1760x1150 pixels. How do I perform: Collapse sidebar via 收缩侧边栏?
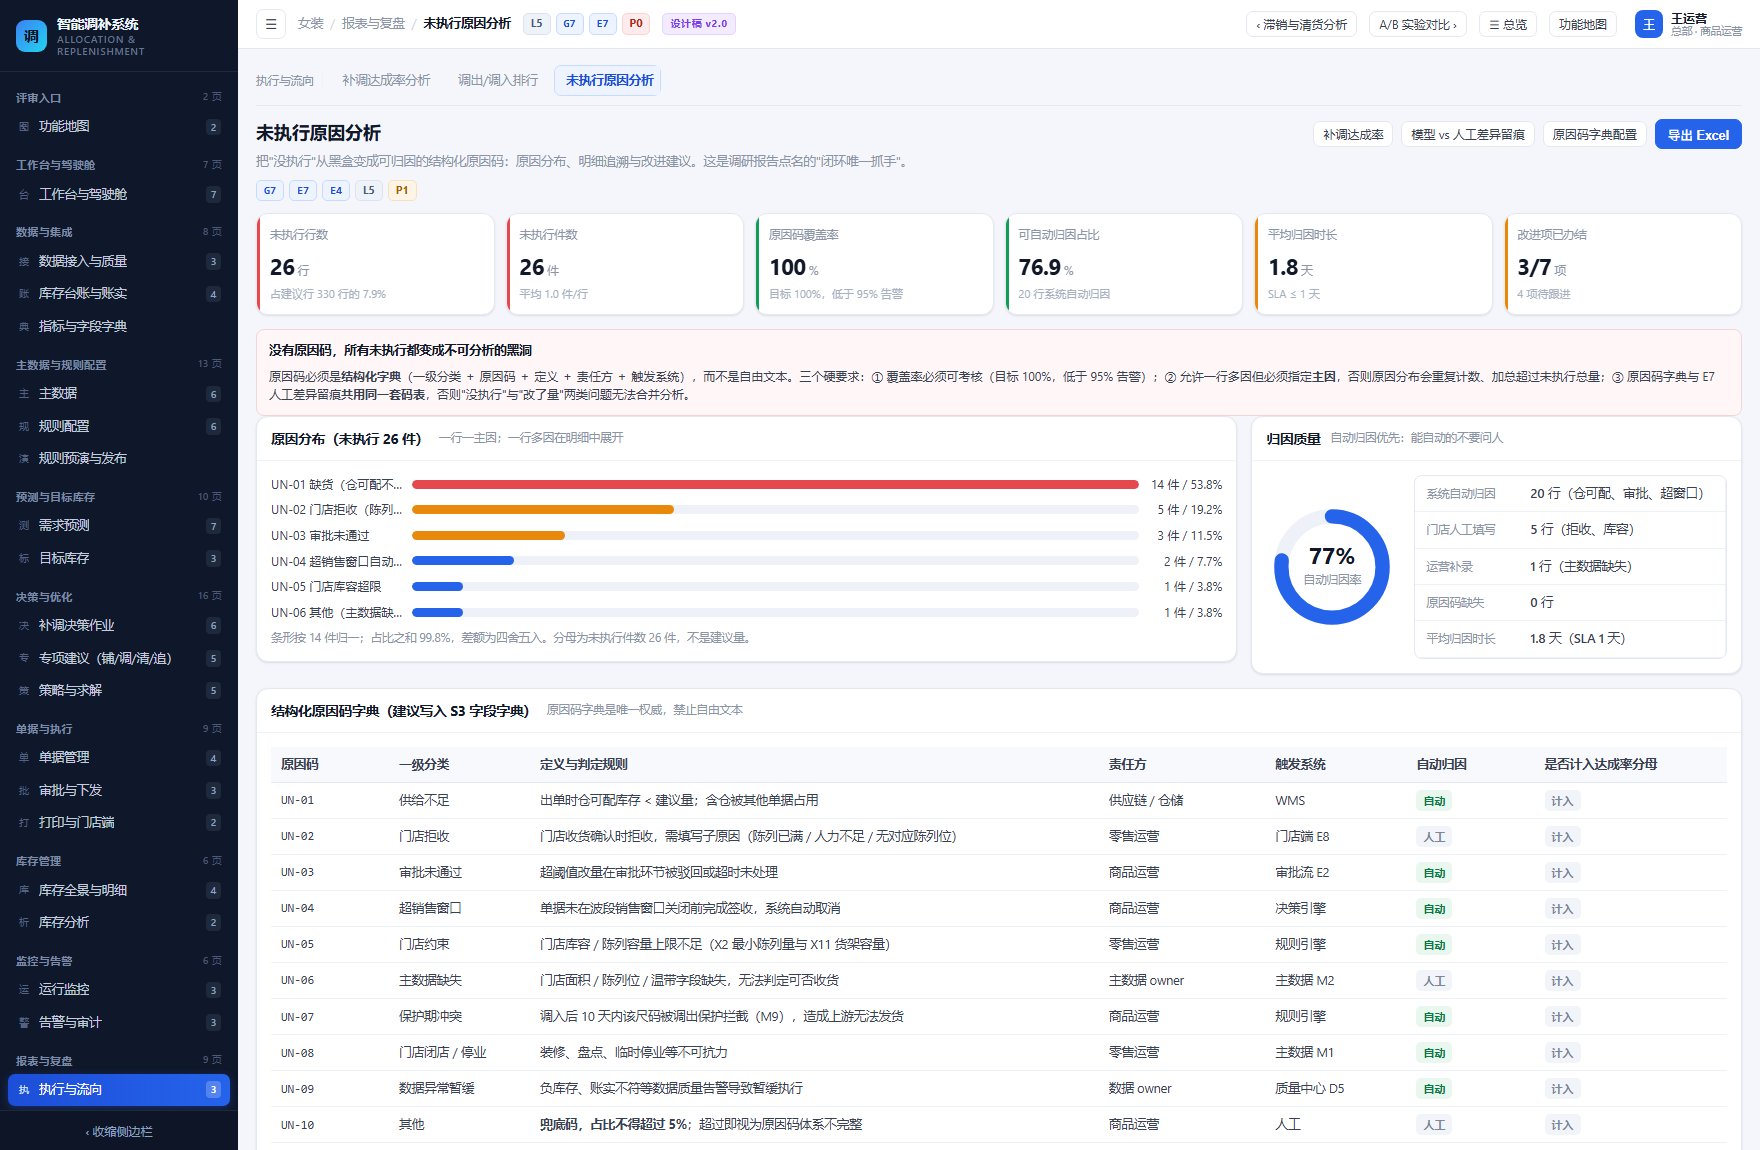(x=119, y=1132)
